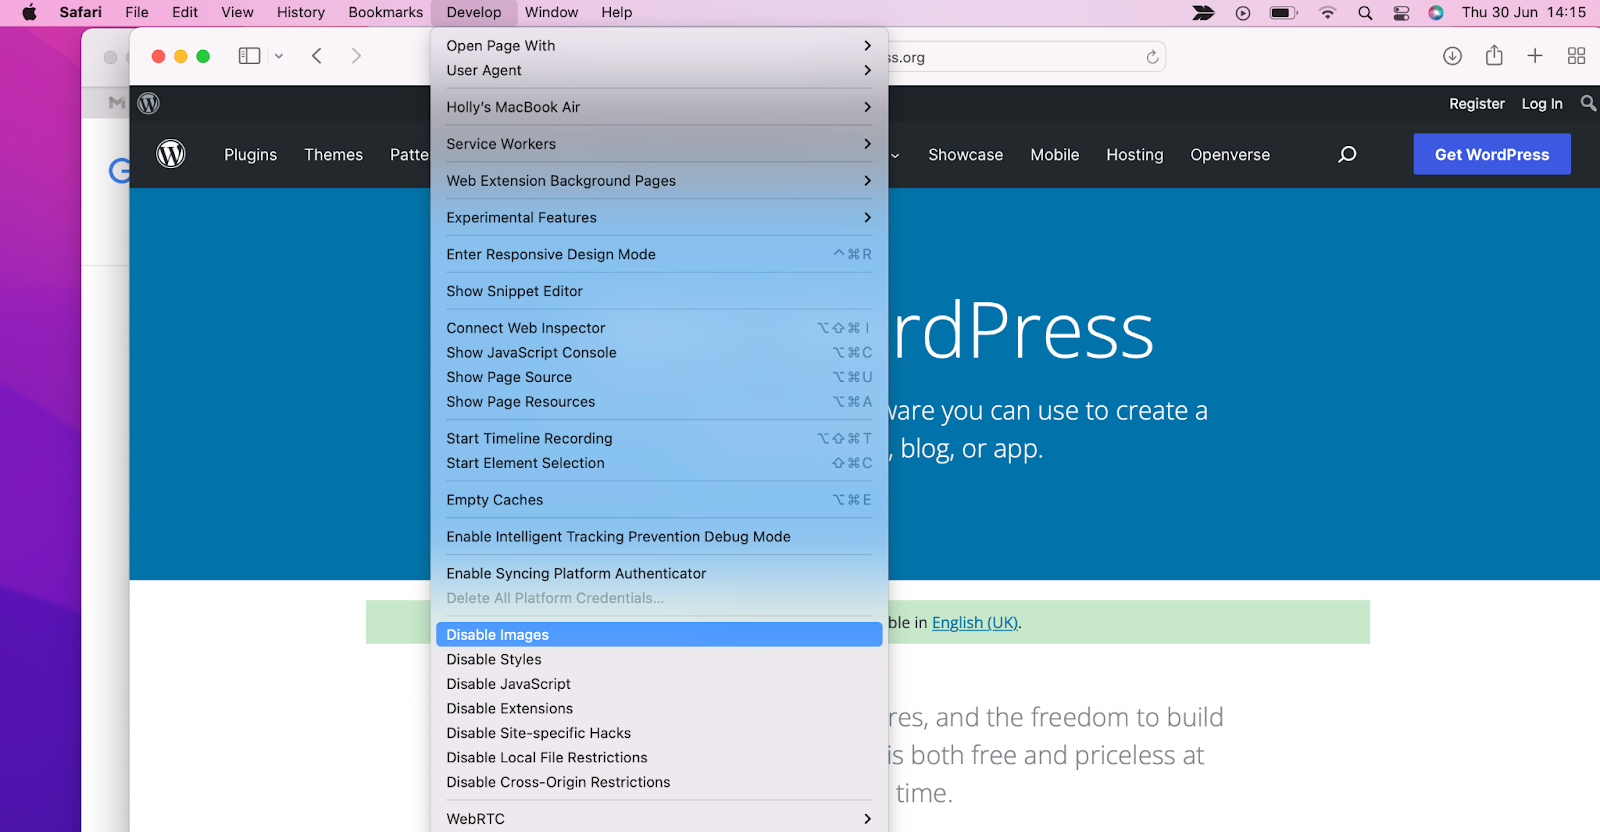The image size is (1600, 832).
Task: Select Show Snippet Editor
Action: coord(659,292)
